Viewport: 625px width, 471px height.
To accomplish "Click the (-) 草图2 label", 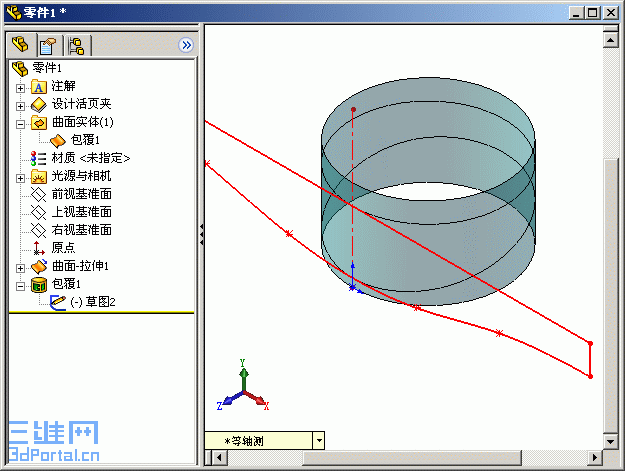I will coord(93,302).
